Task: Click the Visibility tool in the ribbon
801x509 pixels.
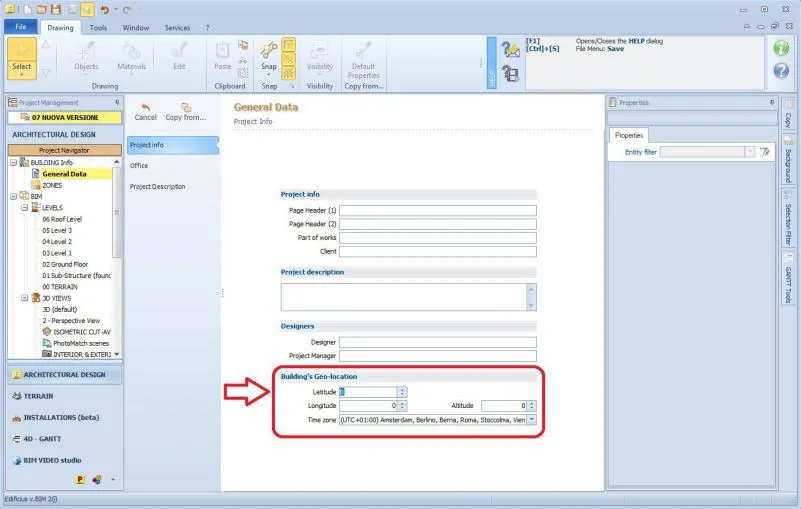Action: pos(320,56)
